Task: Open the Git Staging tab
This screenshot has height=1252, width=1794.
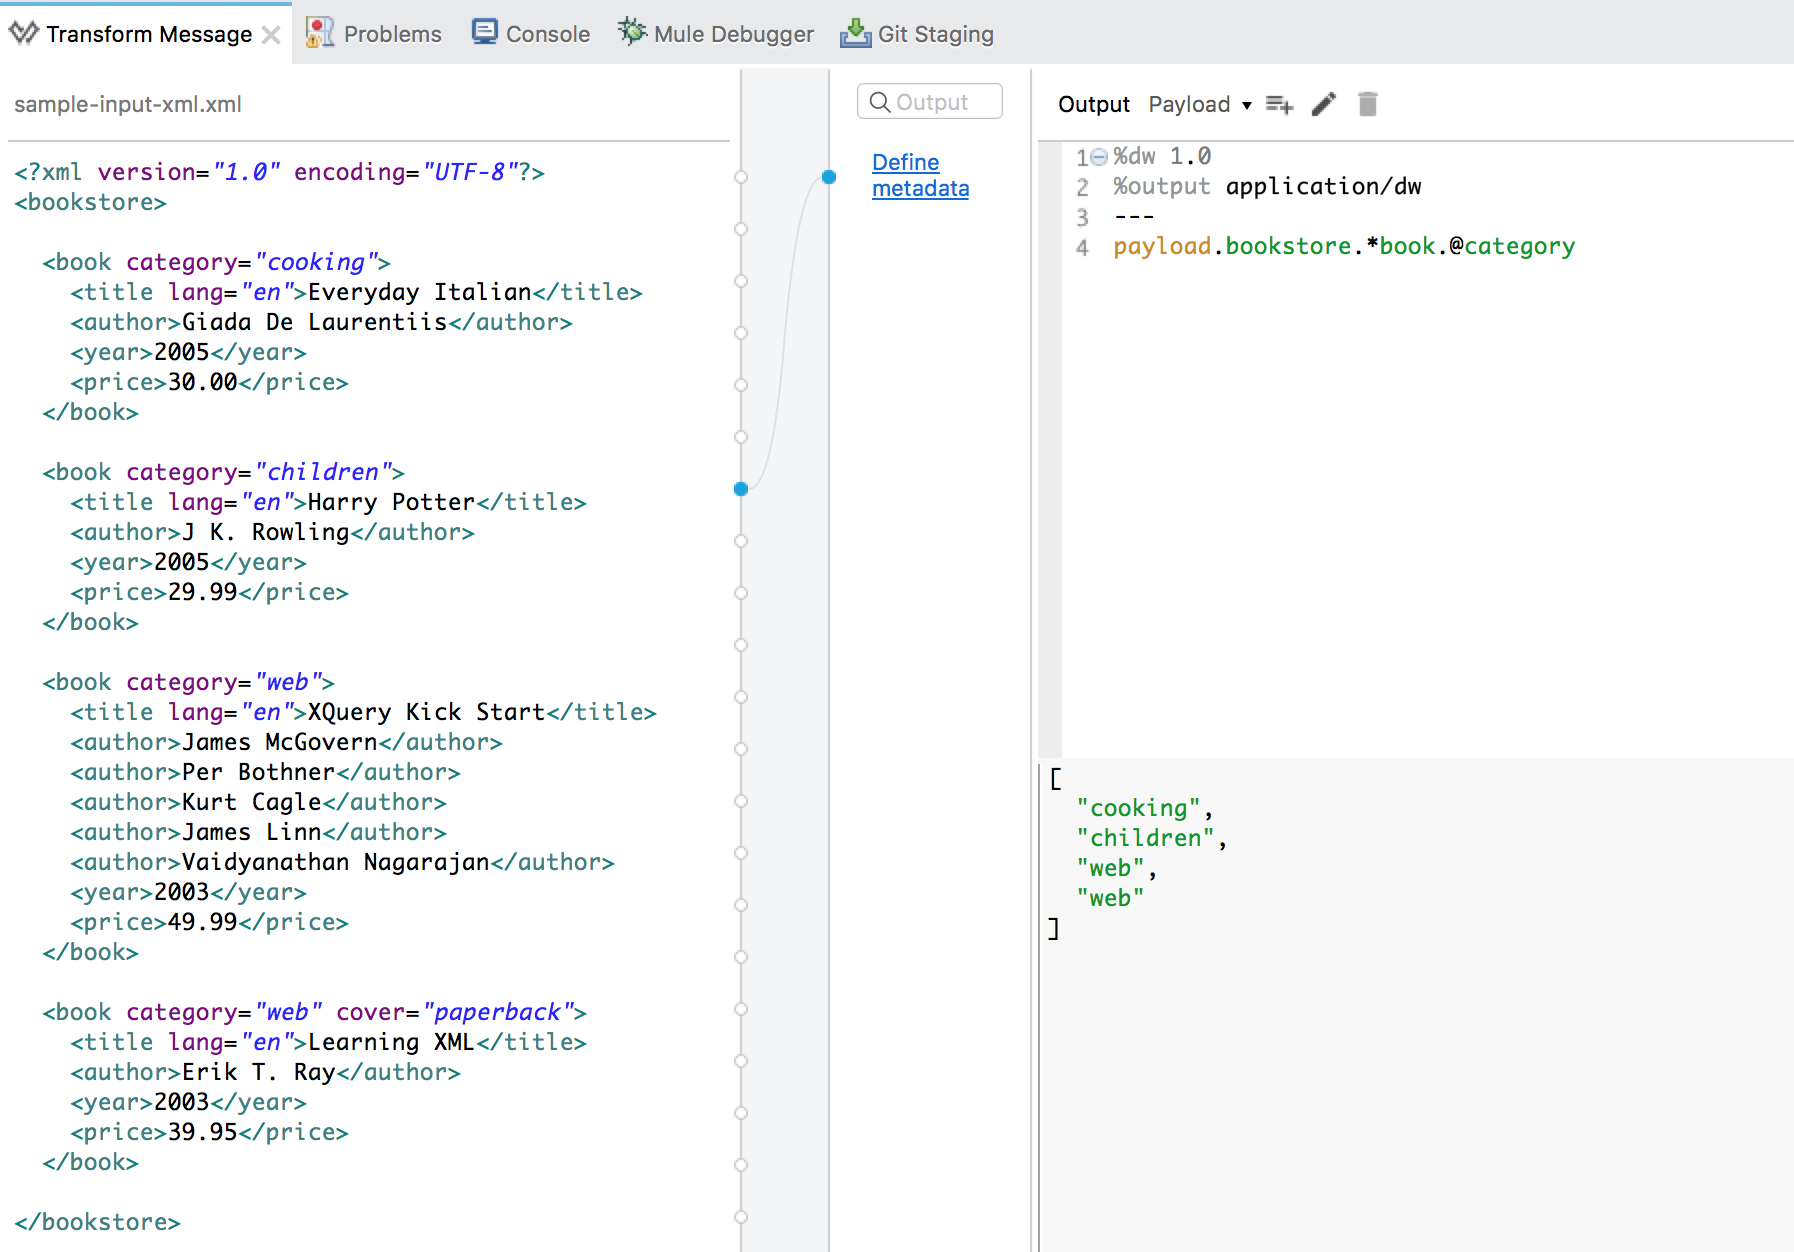Action: tap(935, 34)
